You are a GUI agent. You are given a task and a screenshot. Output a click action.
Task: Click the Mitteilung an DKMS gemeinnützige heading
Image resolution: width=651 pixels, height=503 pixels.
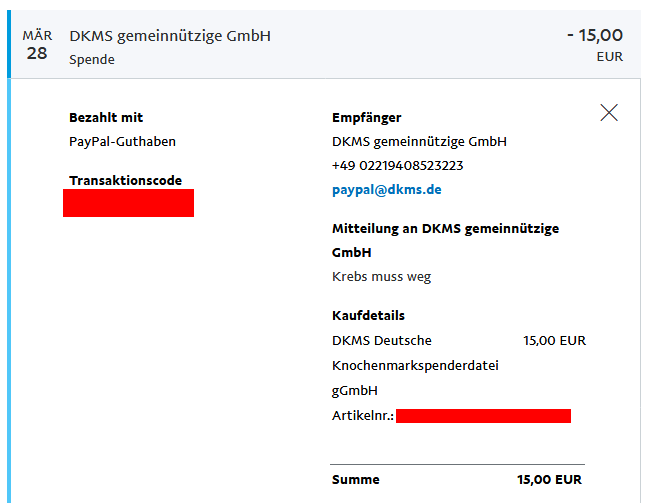[445, 229]
